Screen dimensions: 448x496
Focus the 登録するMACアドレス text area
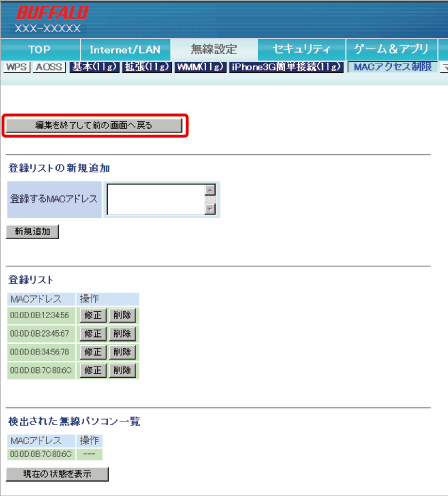(156, 199)
